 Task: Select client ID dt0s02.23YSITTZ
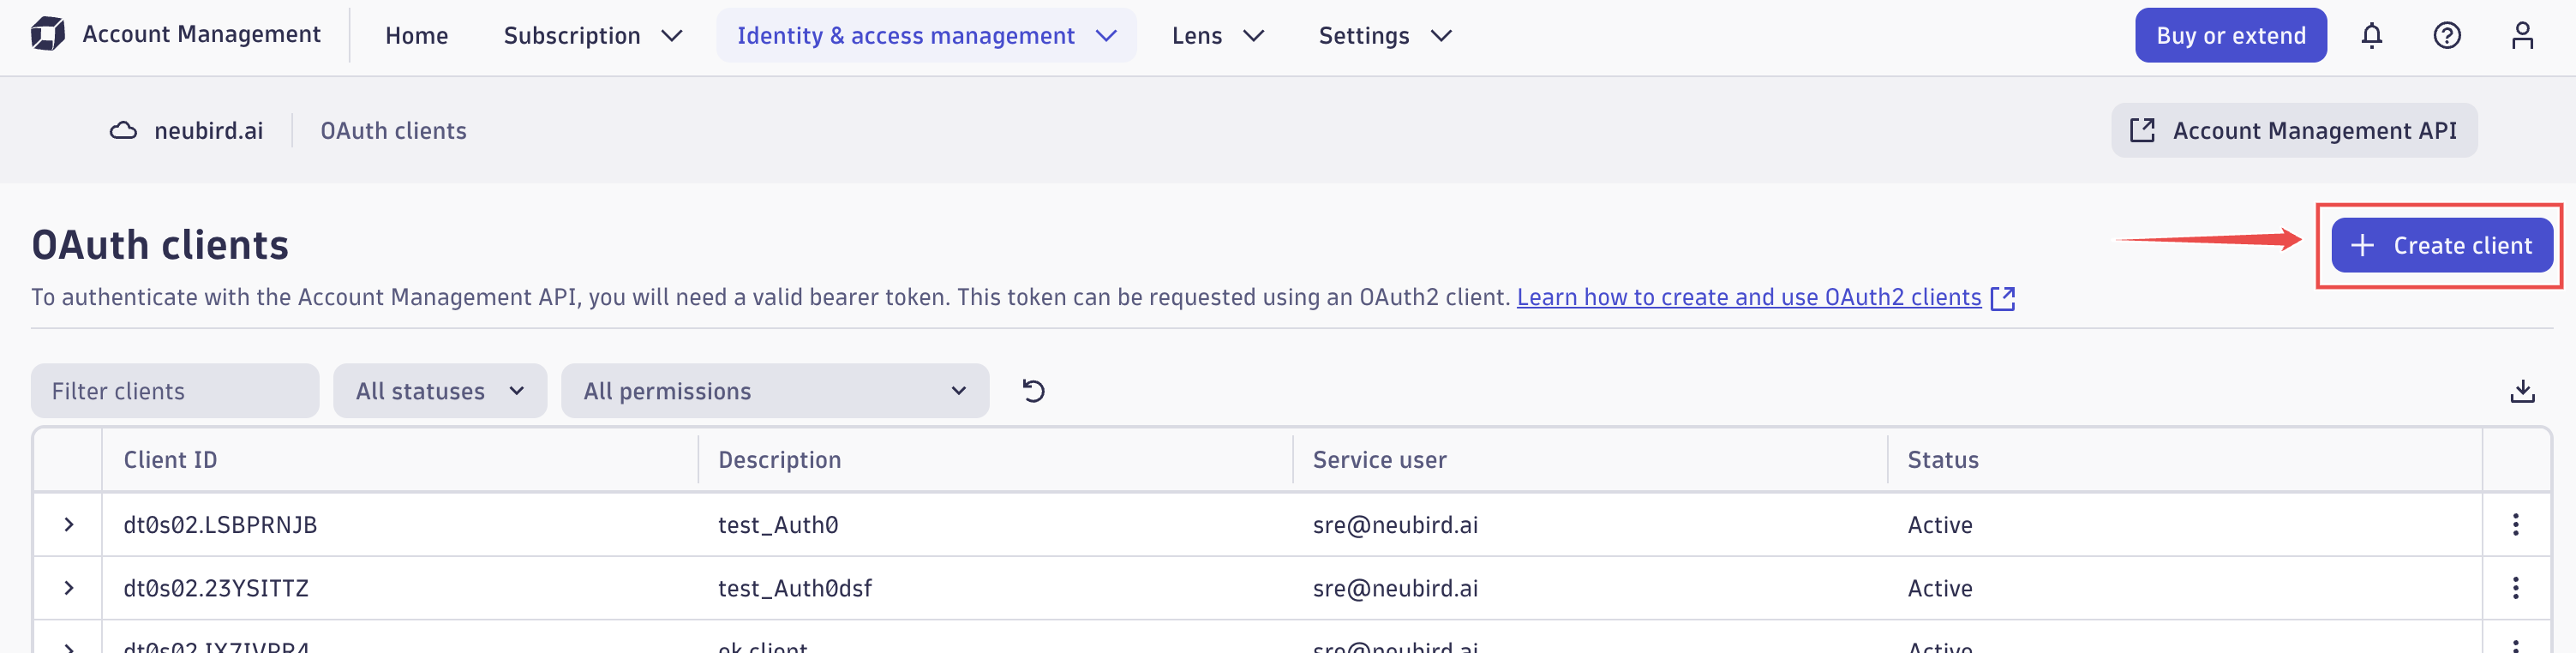tap(216, 589)
